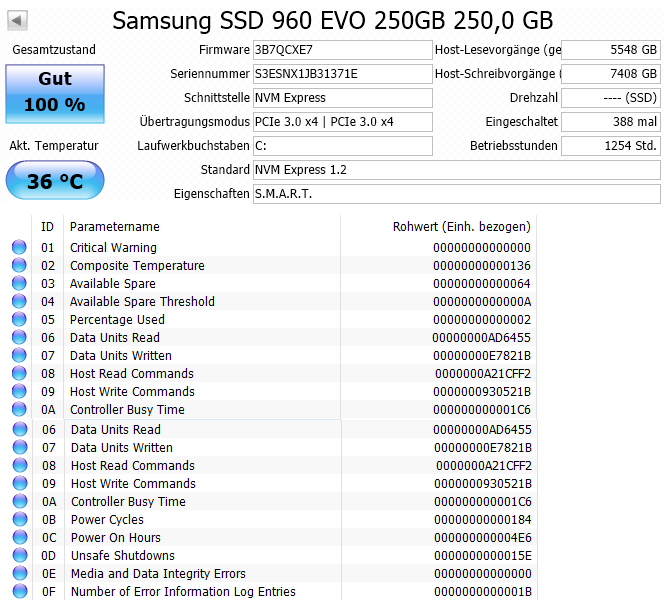Click the Akt. Temperatur label
Screen dimensions: 666x614
click(54, 146)
